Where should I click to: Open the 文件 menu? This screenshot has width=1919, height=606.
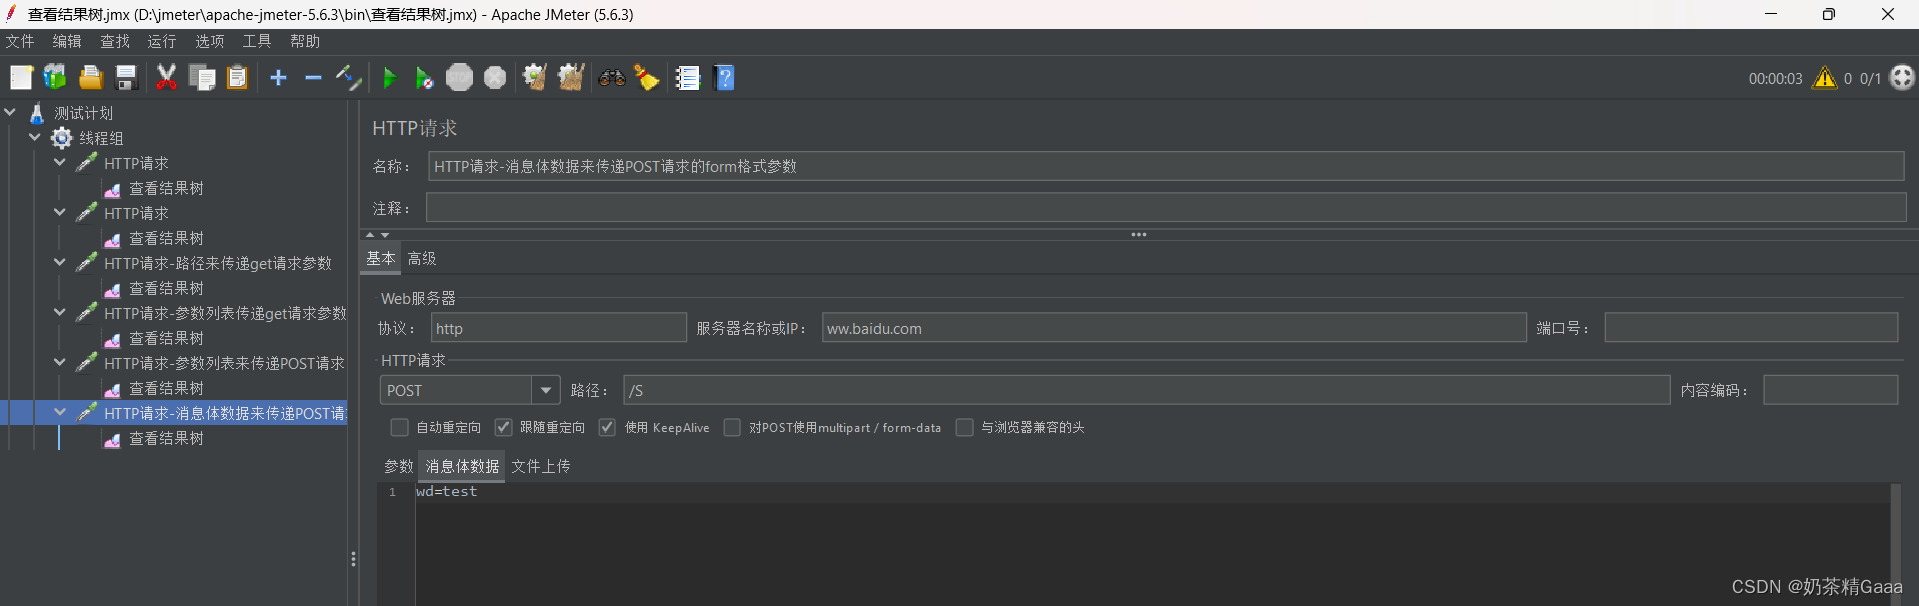pyautogui.click(x=20, y=41)
